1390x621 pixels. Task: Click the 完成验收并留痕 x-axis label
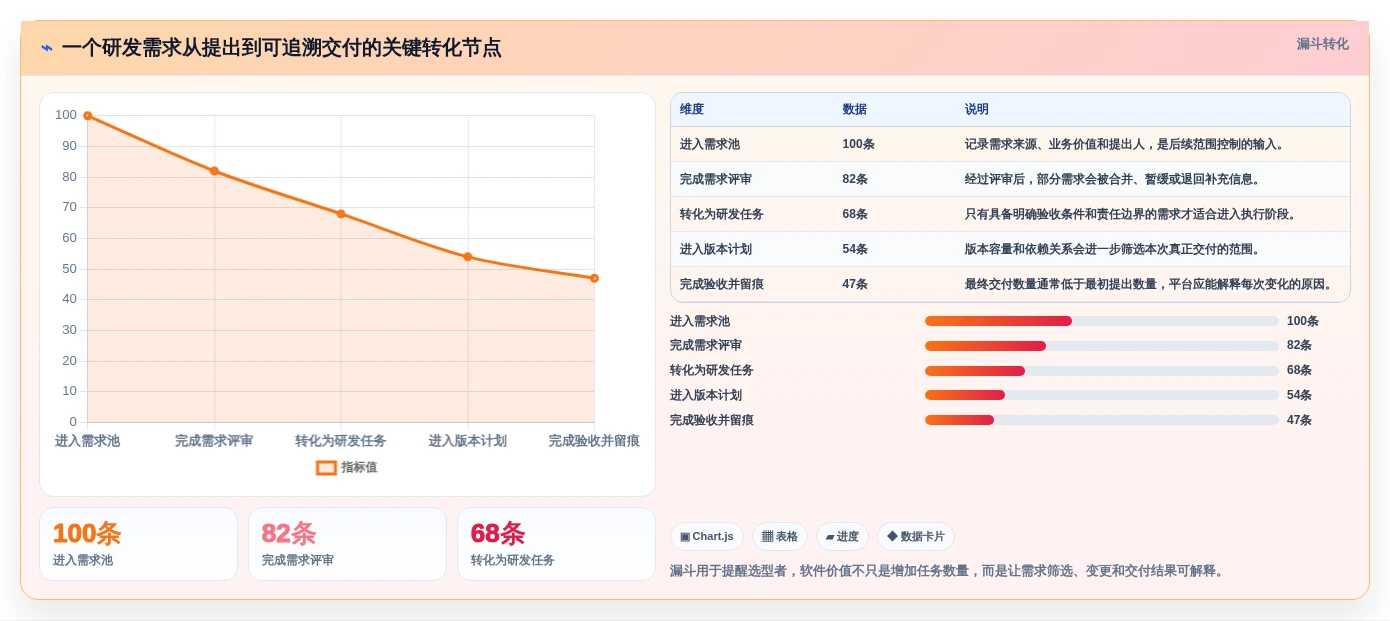click(x=594, y=441)
